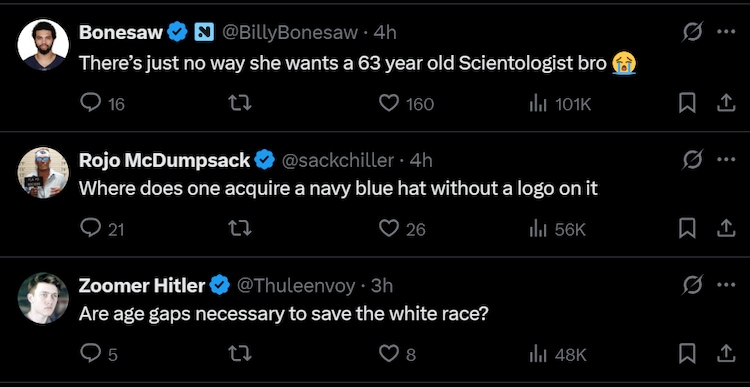
Task: View analytics on 101K views tweet
Action: pyautogui.click(x=560, y=103)
